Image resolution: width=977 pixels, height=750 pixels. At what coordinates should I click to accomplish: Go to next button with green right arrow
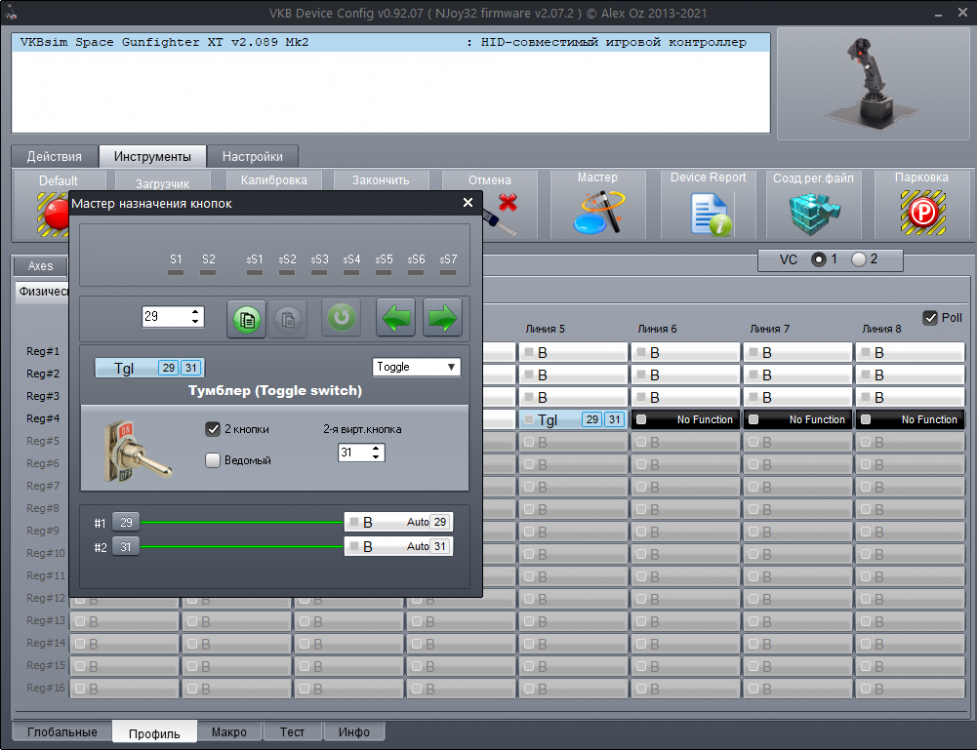click(x=442, y=318)
